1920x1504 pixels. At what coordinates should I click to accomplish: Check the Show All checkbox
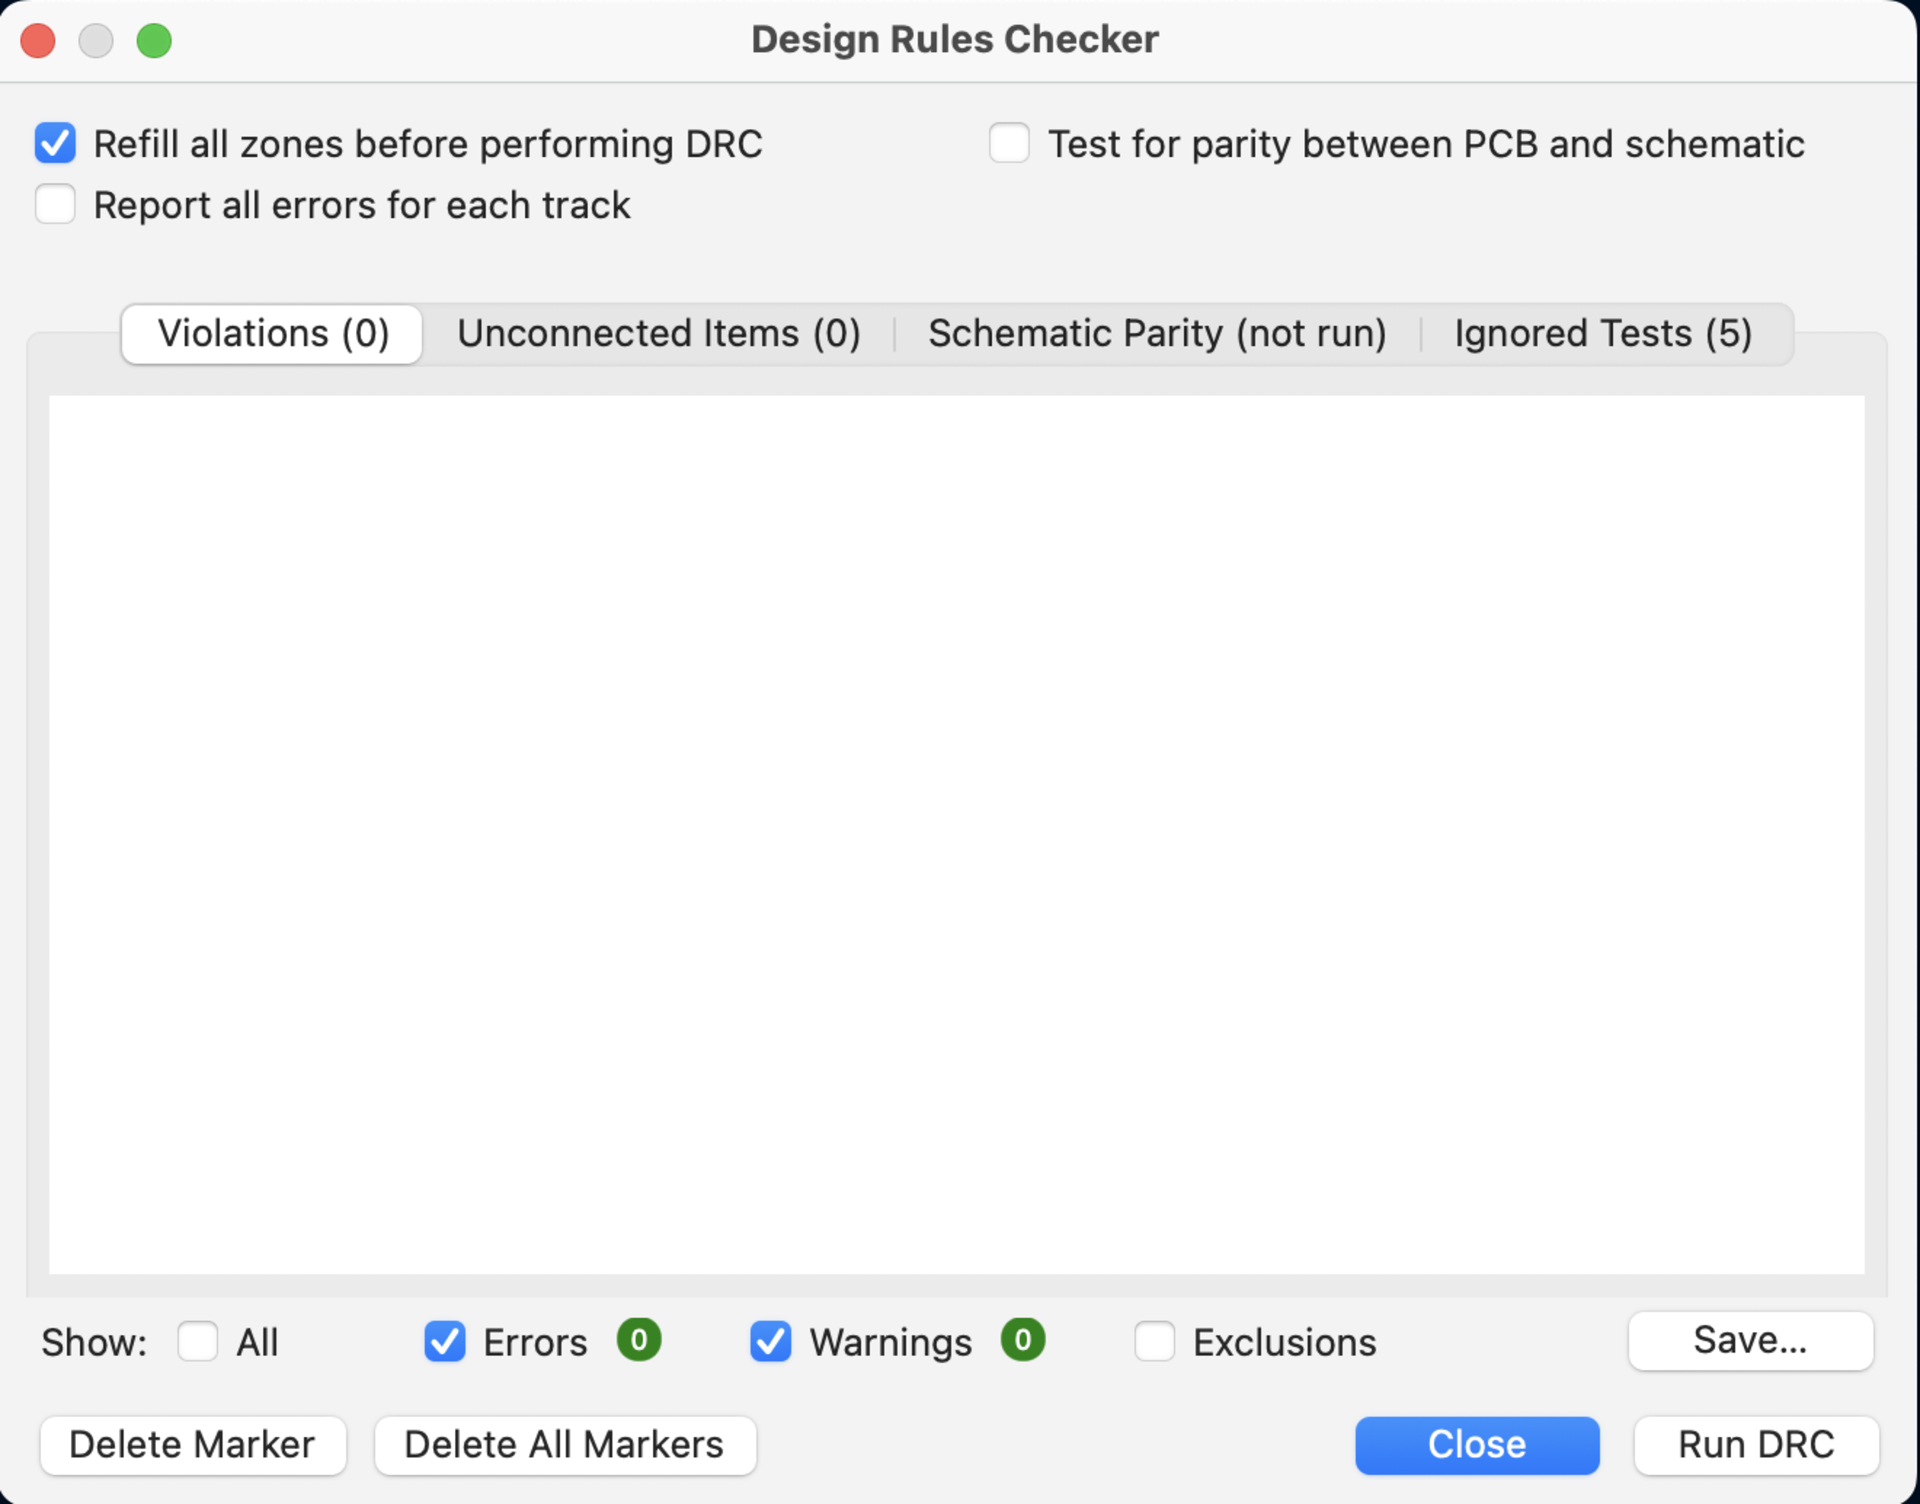point(198,1341)
